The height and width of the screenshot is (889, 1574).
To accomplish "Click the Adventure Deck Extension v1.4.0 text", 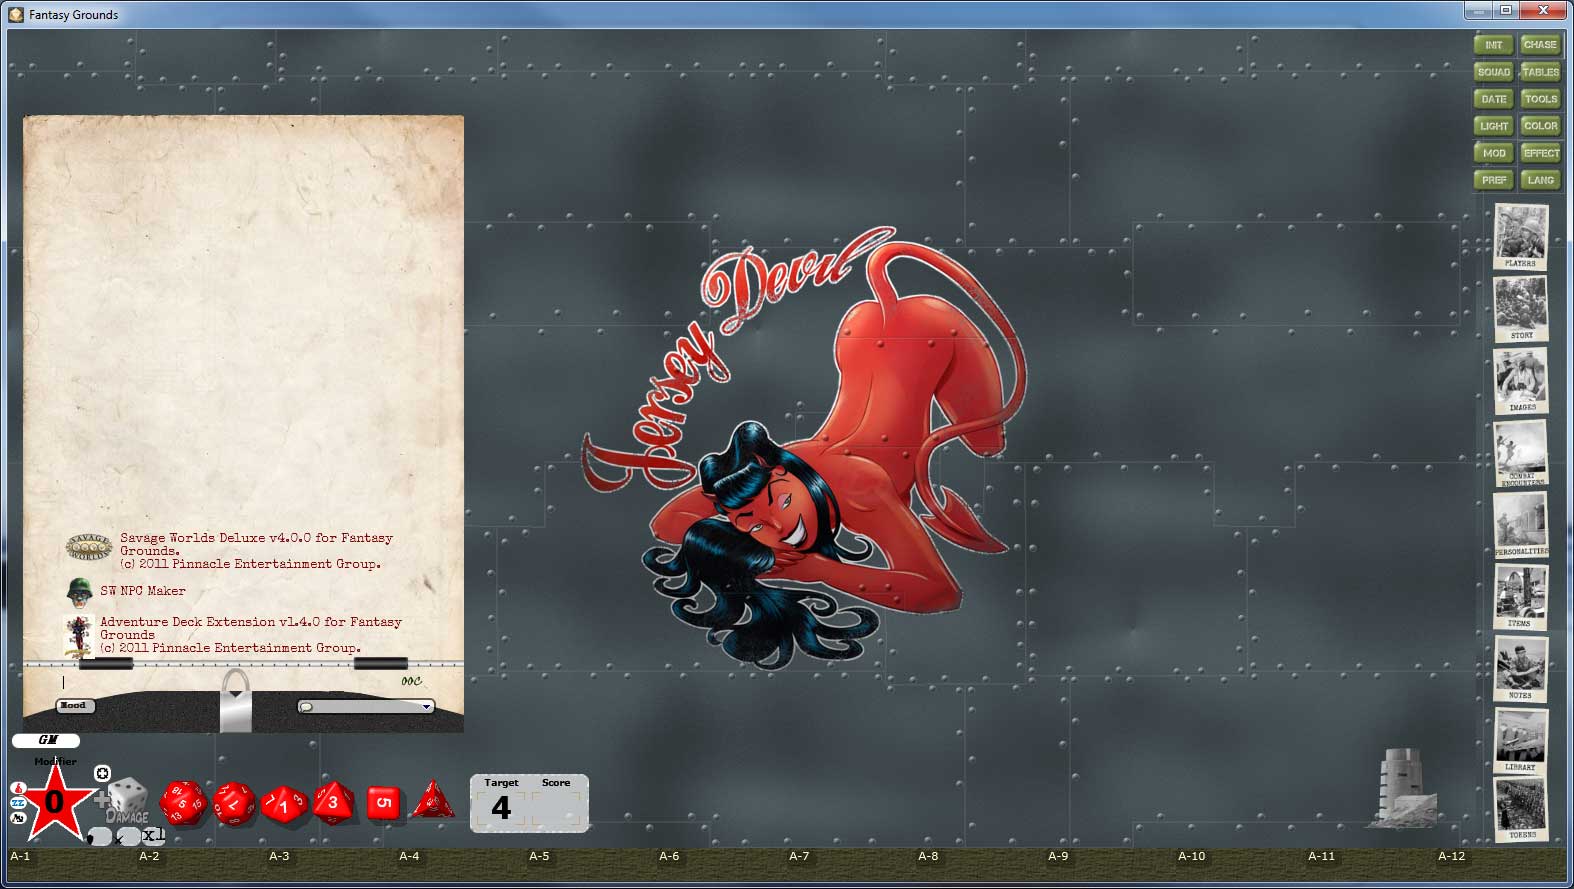I will (x=251, y=634).
